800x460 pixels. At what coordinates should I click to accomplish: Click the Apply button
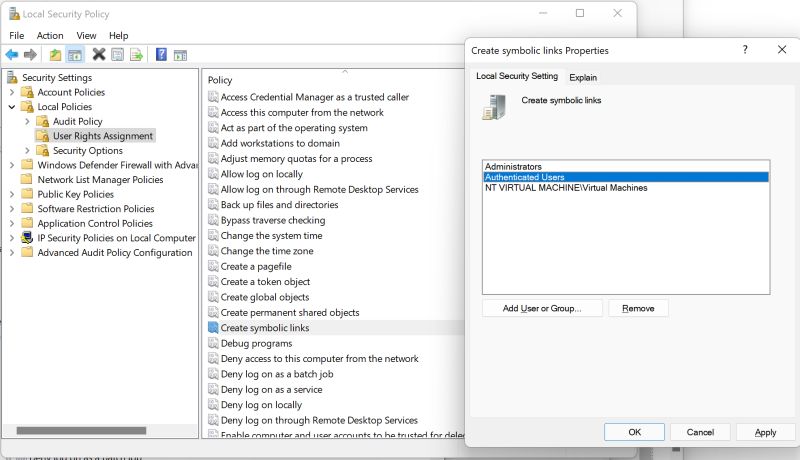tap(765, 432)
